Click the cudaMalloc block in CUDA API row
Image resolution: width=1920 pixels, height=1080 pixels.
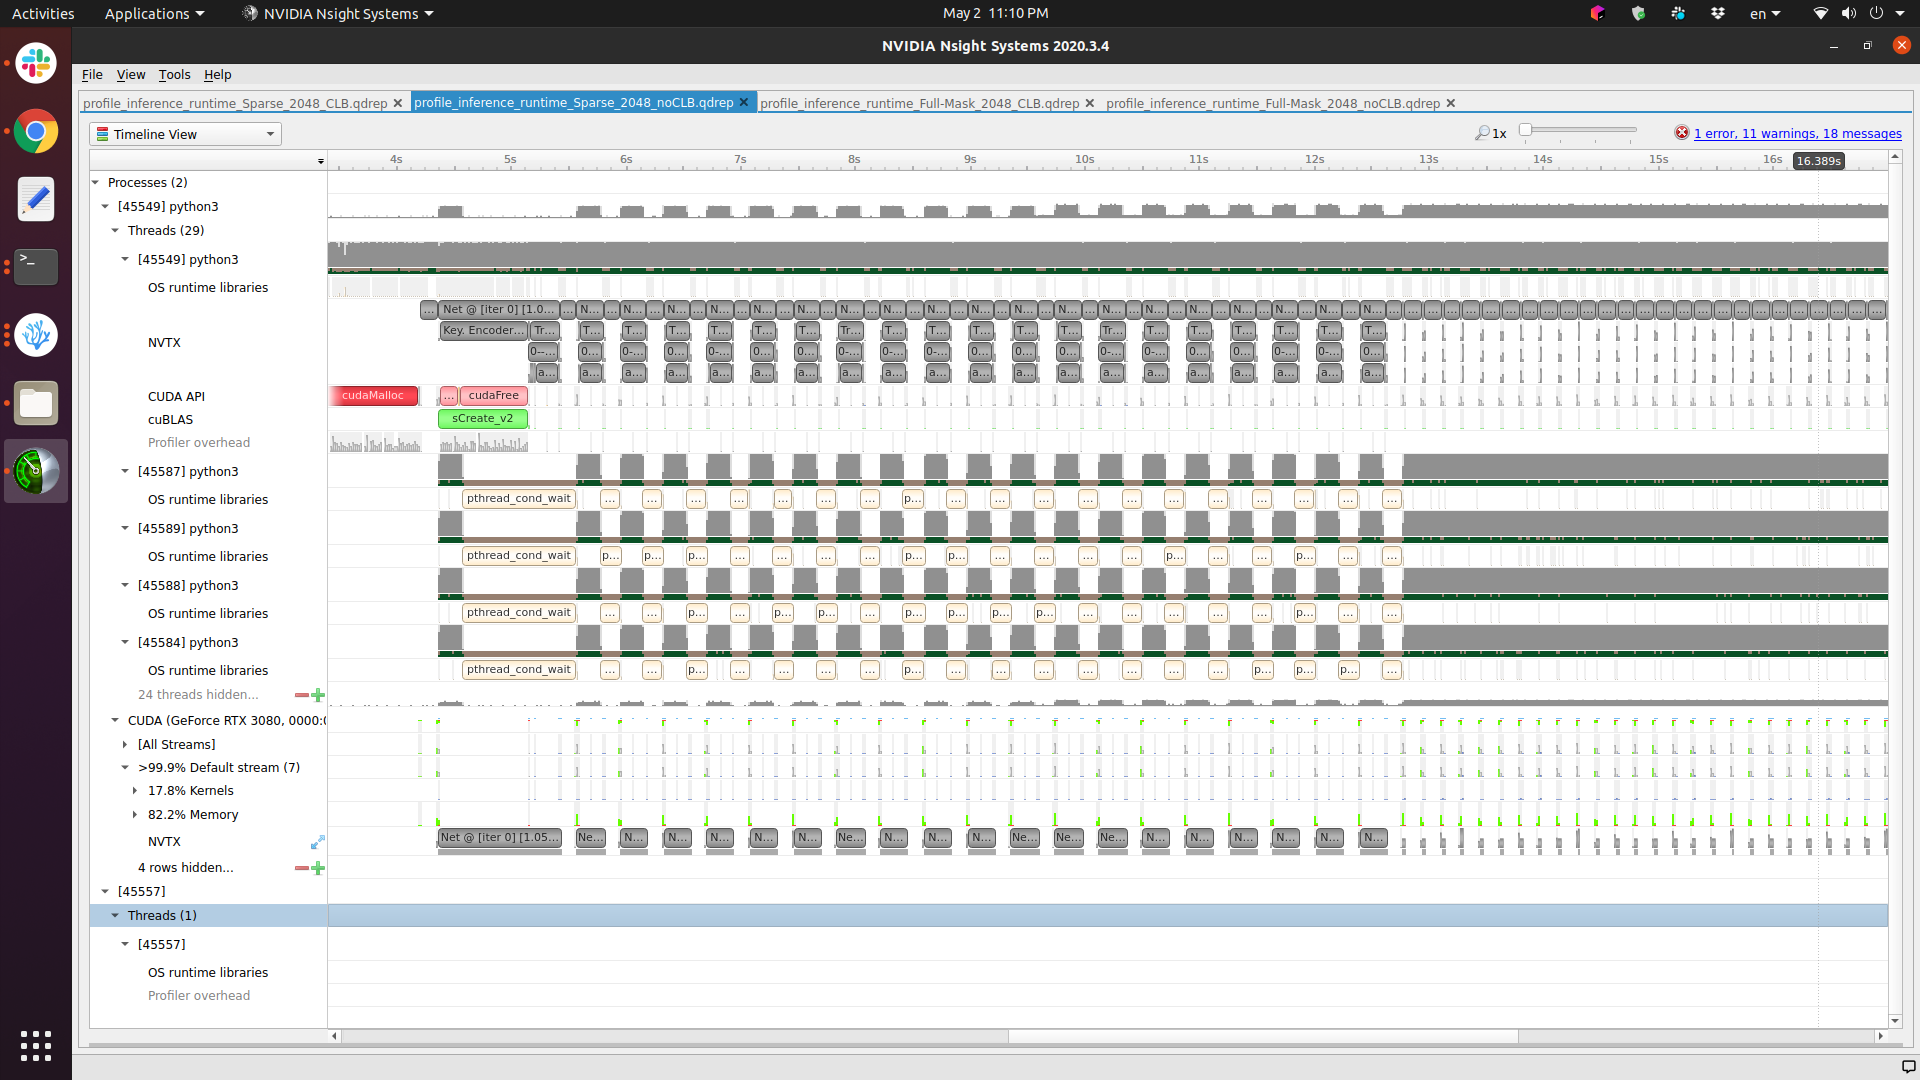point(373,396)
